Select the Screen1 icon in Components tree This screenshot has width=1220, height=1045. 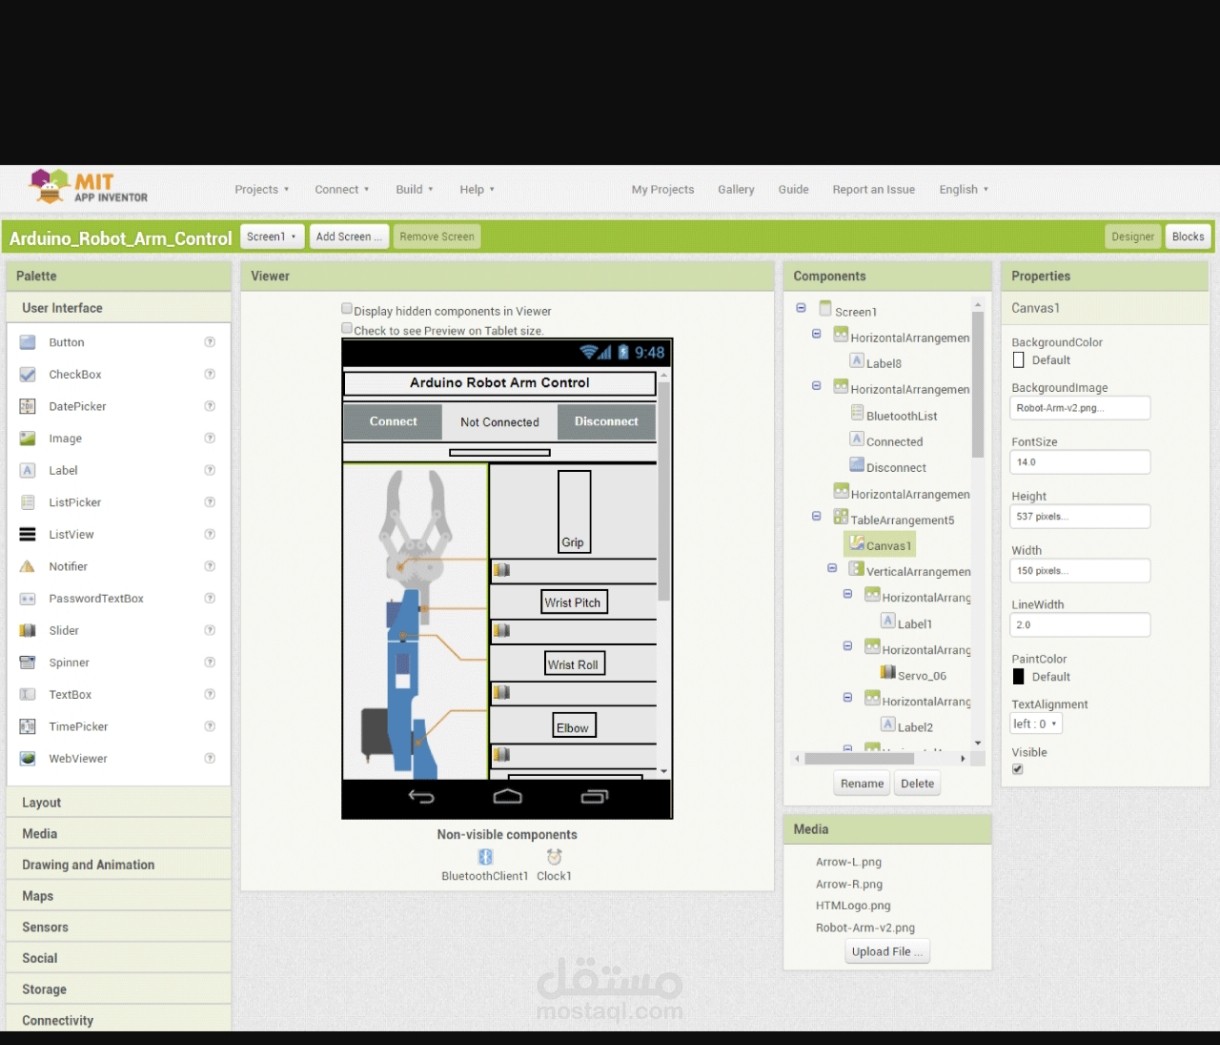pyautogui.click(x=825, y=309)
